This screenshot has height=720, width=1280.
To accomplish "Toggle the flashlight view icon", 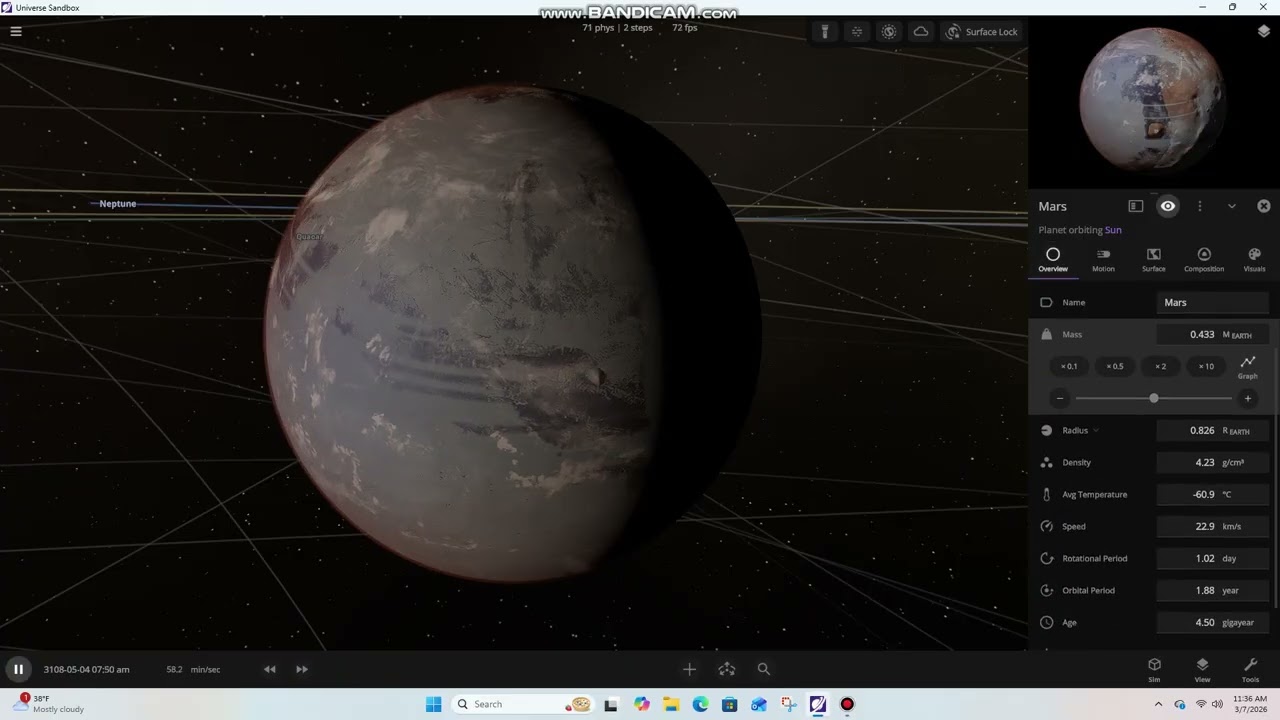I will [x=825, y=32].
